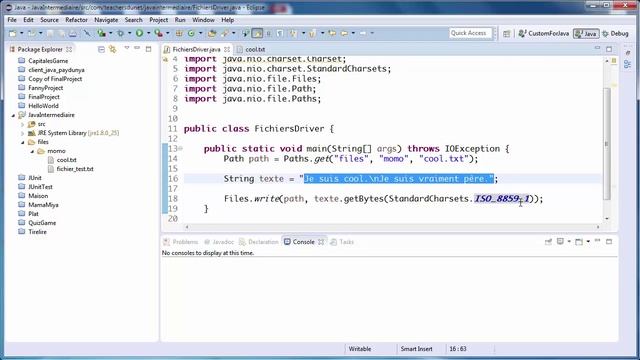Click Collapse All in Package Explorer
The width and height of the screenshot is (640, 360).
[101, 49]
